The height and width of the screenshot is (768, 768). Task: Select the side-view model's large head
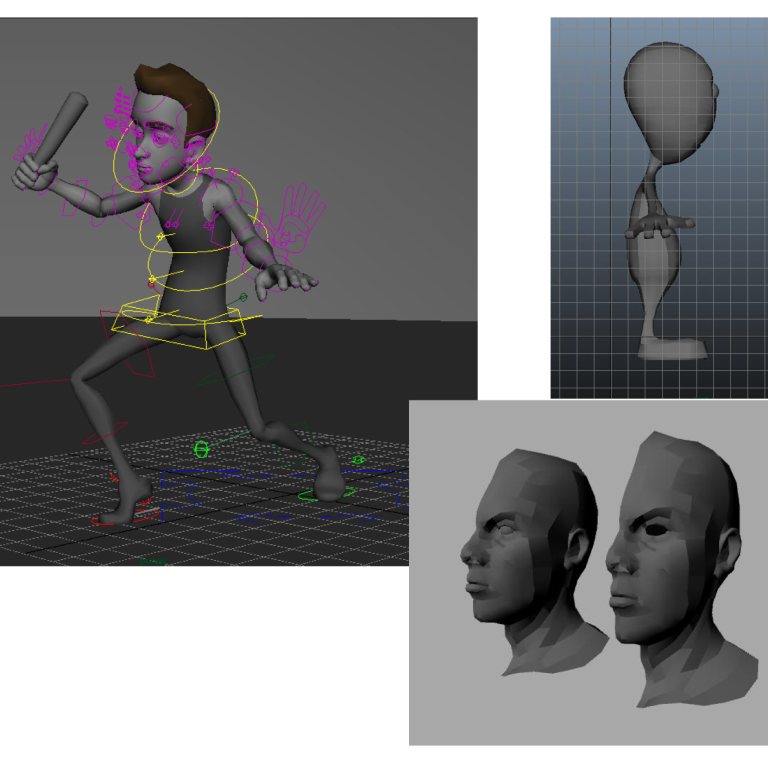coord(668,98)
